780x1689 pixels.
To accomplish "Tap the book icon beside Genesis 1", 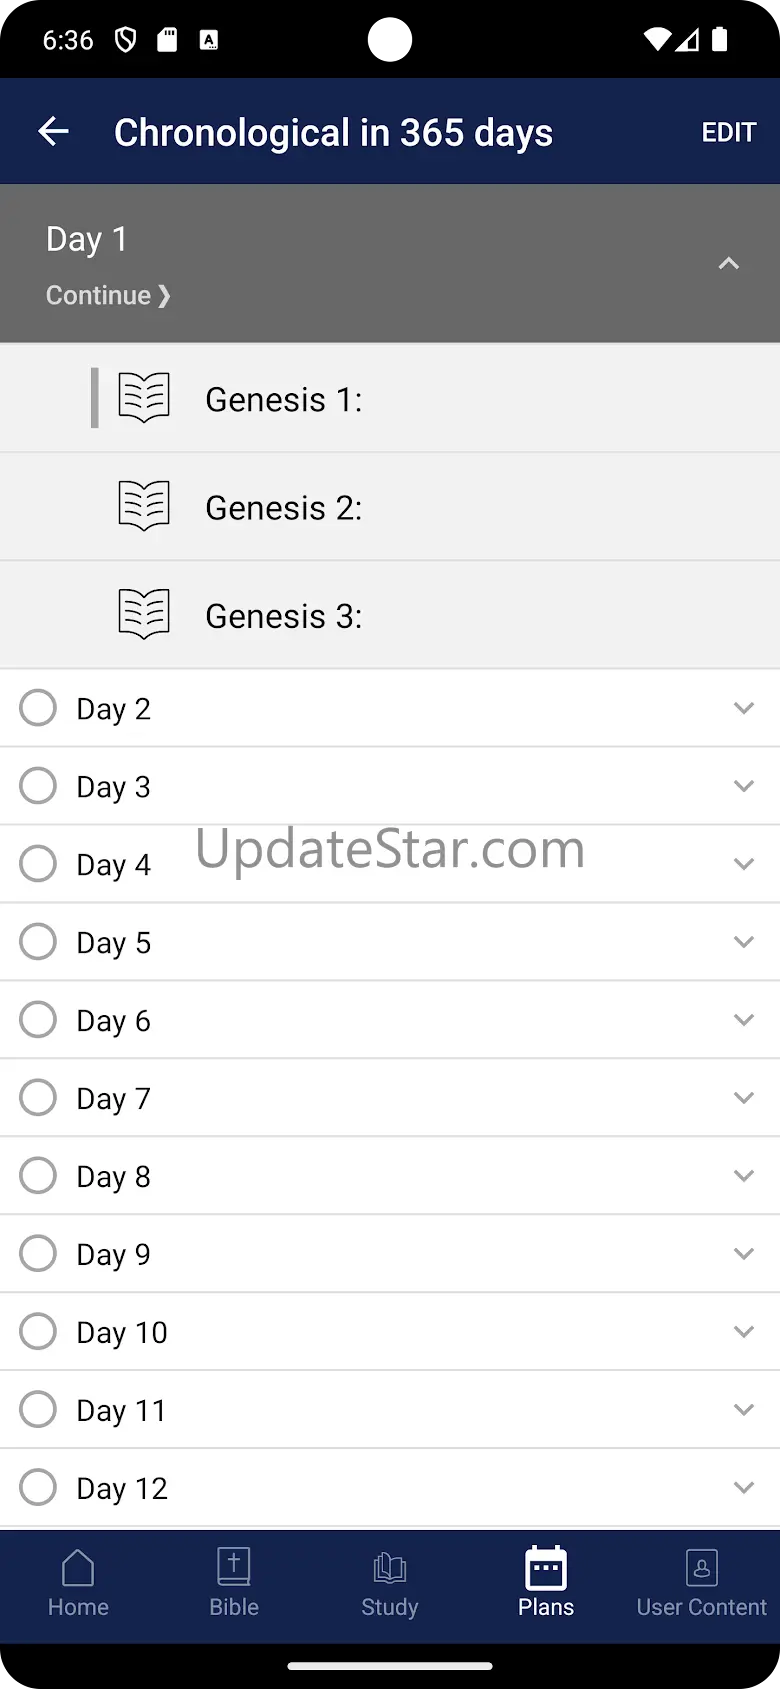I will (145, 398).
